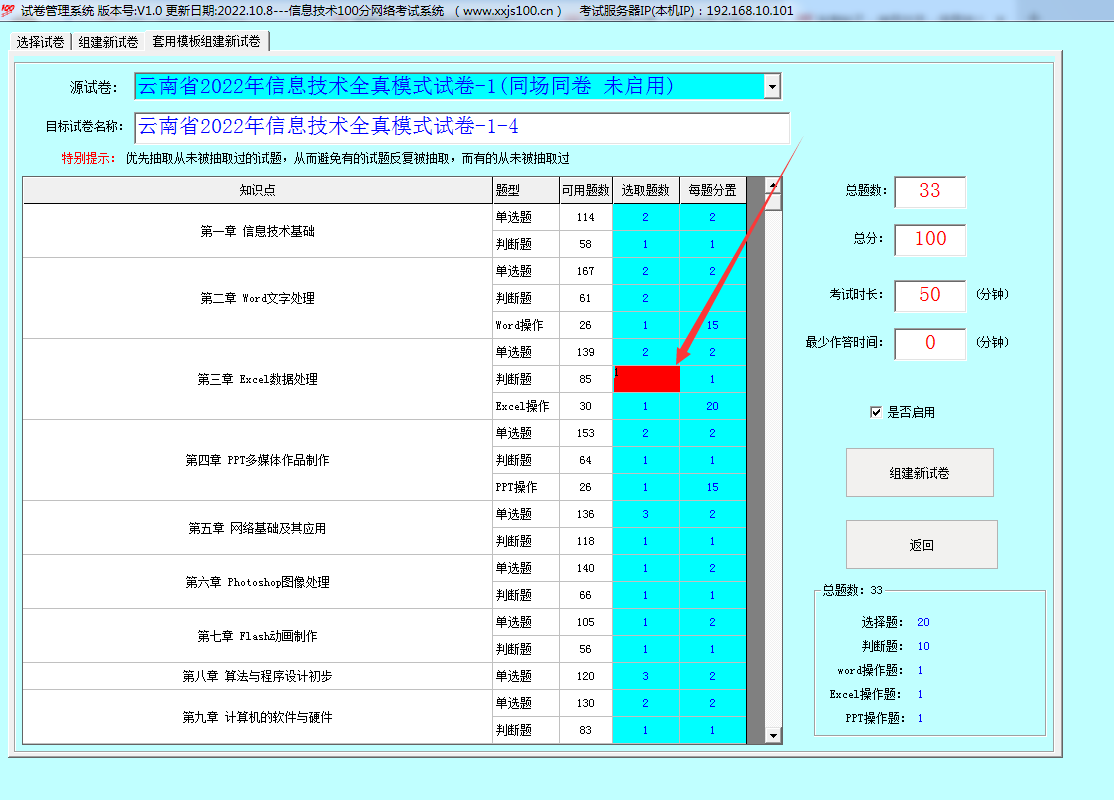Open the 套用模板组建新试卷 tab

207,41
